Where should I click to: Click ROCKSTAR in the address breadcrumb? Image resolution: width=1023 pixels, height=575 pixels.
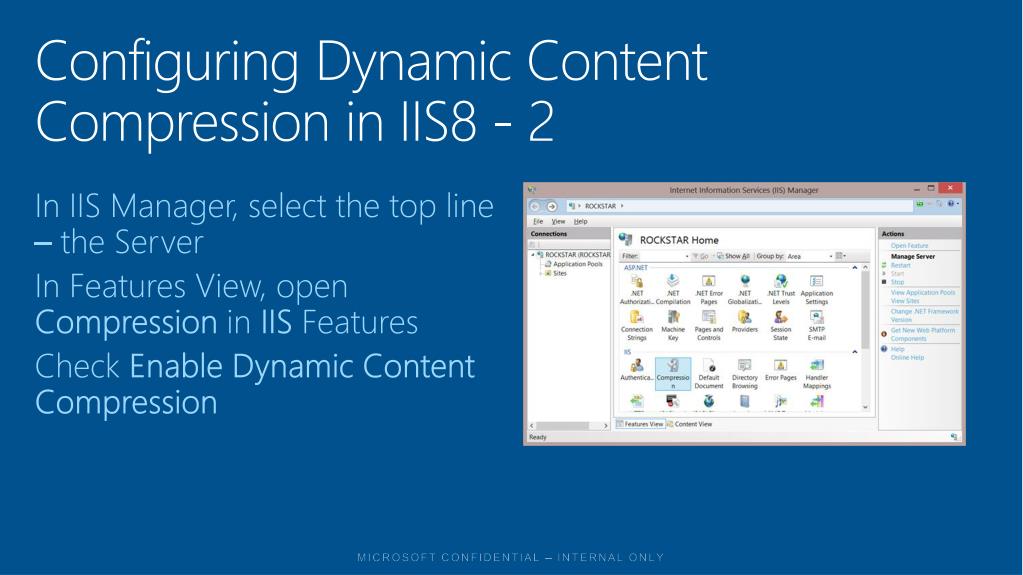pos(600,206)
